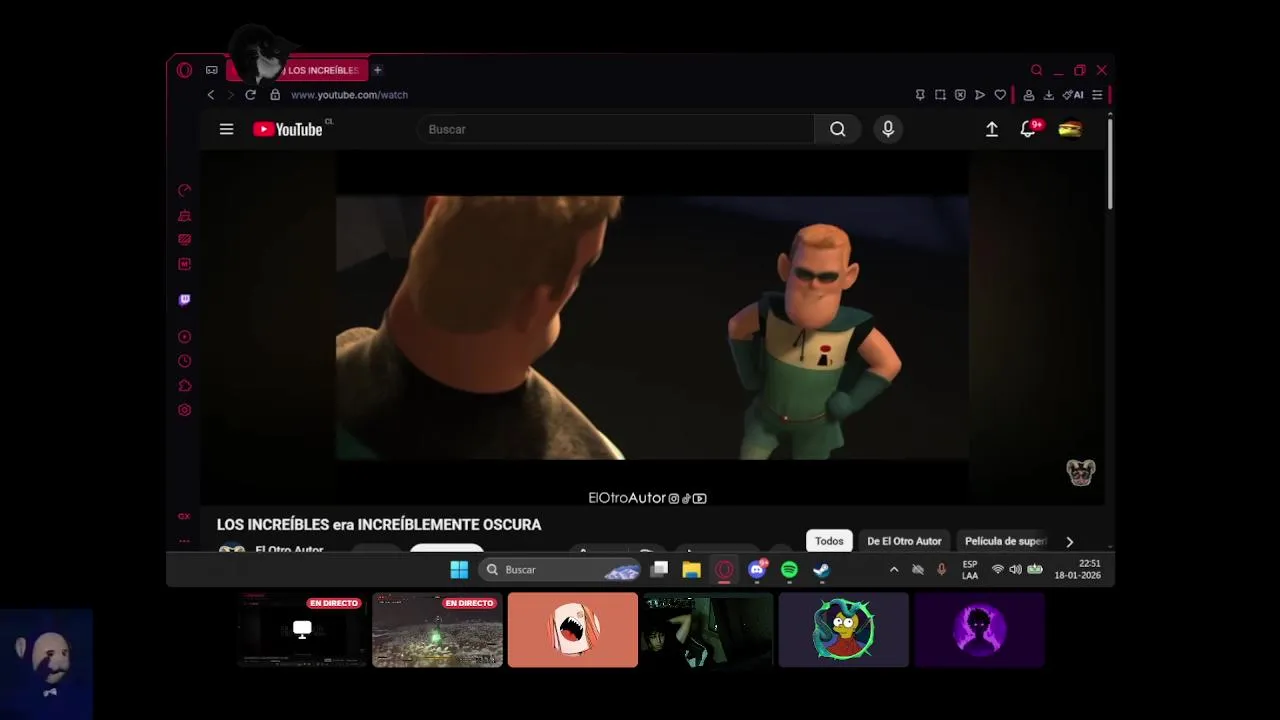
Task: Open the Aria AI assistant button
Action: point(1073,95)
